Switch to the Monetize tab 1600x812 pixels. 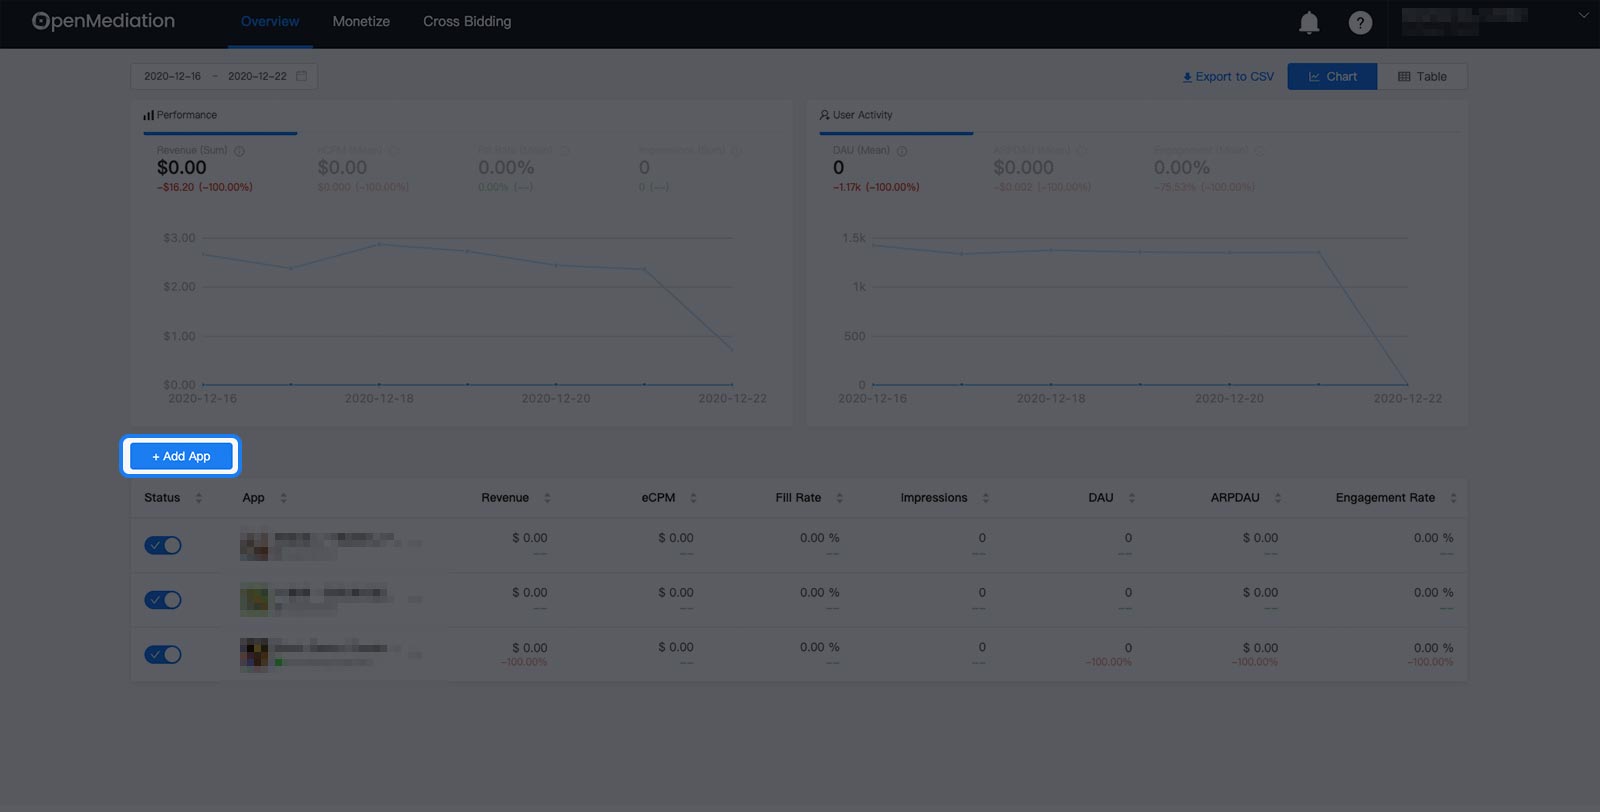(361, 21)
